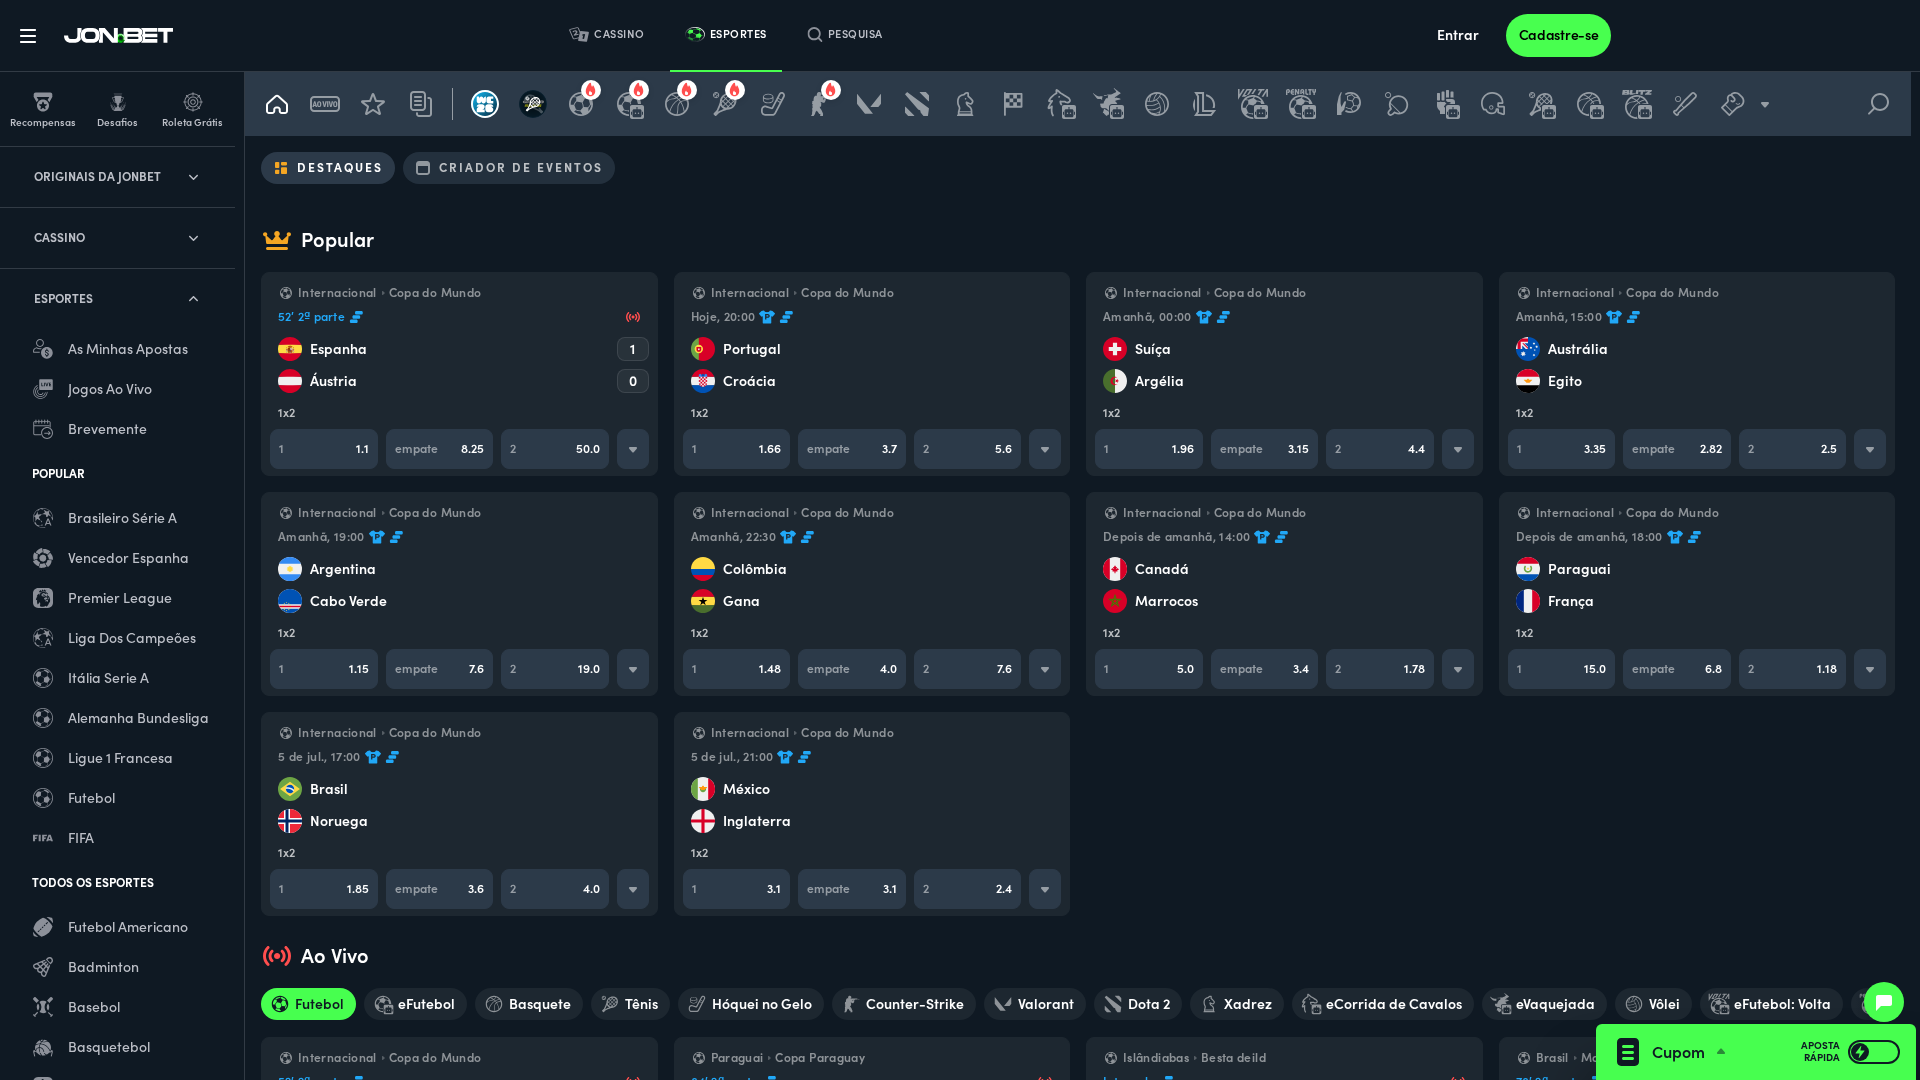Screen dimensions: 1920x1080
Task: Select the volleyball icon in sports bar
Action: (1157, 104)
